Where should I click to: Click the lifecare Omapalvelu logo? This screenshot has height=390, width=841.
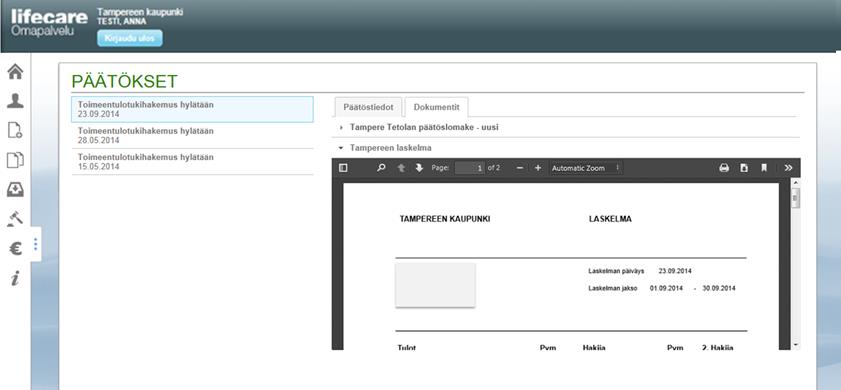tap(49, 23)
